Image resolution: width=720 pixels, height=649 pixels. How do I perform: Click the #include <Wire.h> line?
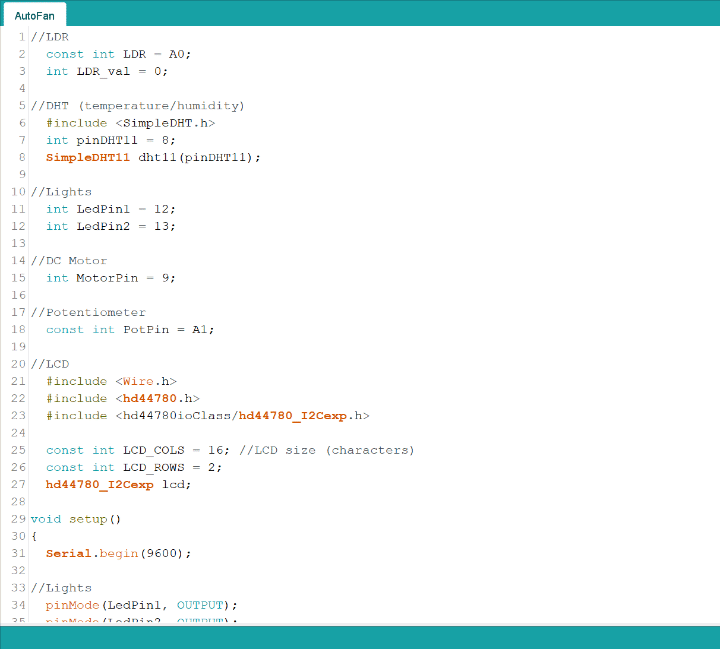pos(110,381)
